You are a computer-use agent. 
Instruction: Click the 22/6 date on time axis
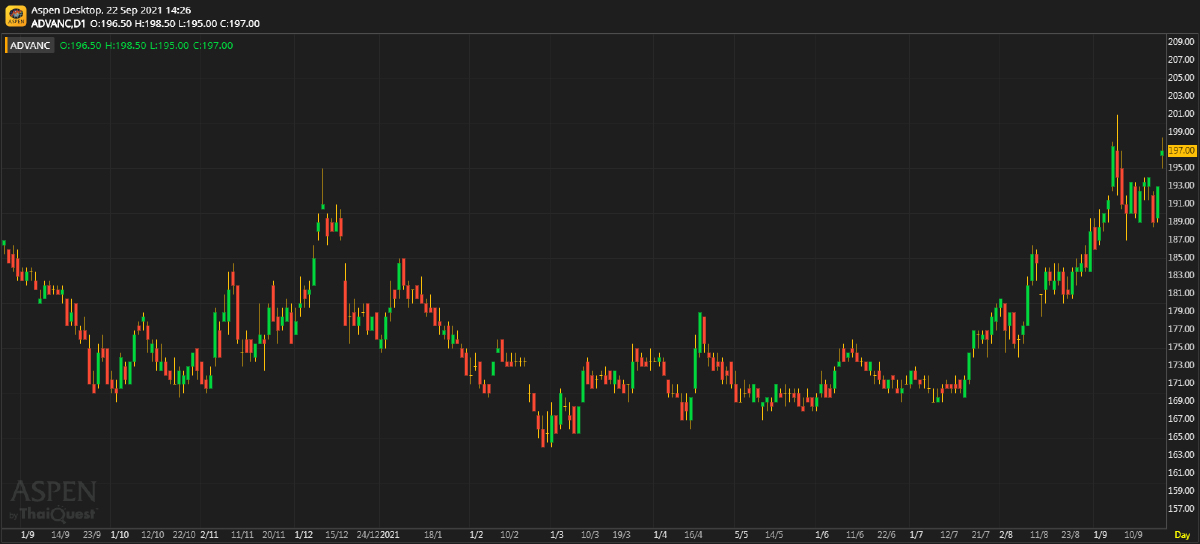[886, 536]
